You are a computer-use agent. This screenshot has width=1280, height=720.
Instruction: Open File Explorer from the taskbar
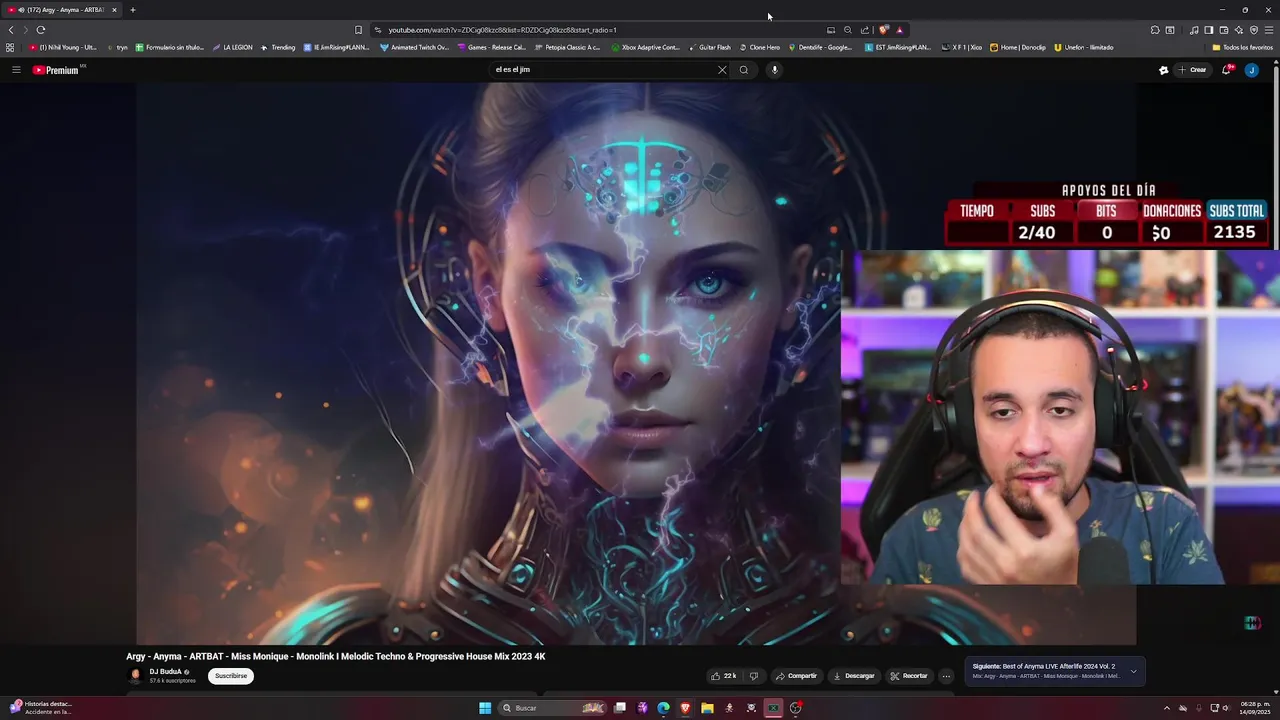pos(707,708)
